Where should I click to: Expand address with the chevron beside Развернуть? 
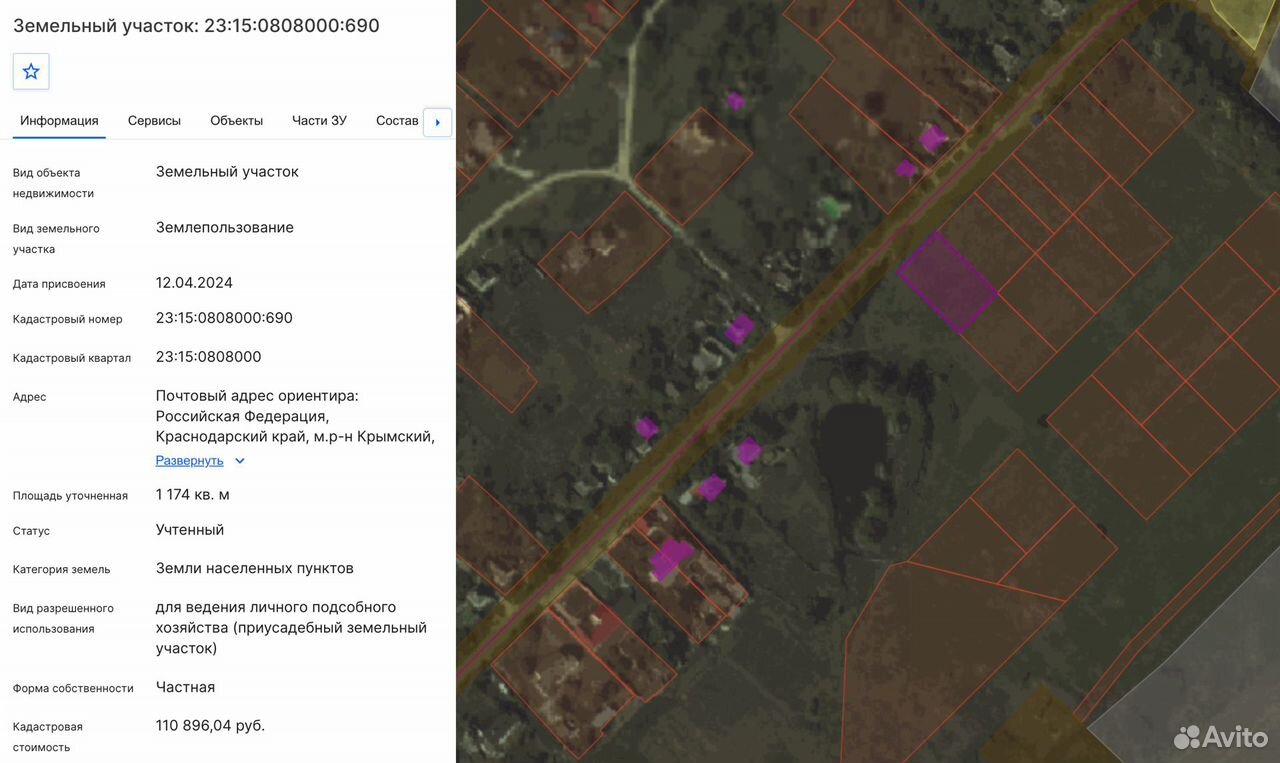(x=240, y=461)
